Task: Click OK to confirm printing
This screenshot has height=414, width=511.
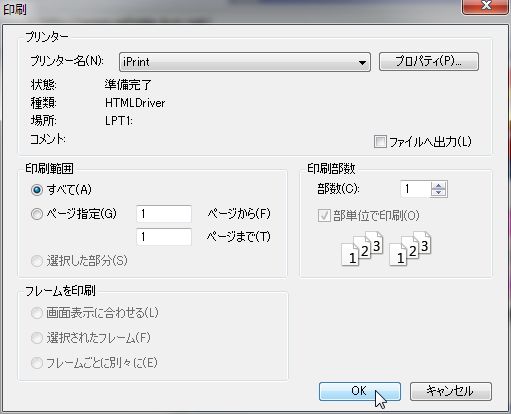Action: (360, 391)
